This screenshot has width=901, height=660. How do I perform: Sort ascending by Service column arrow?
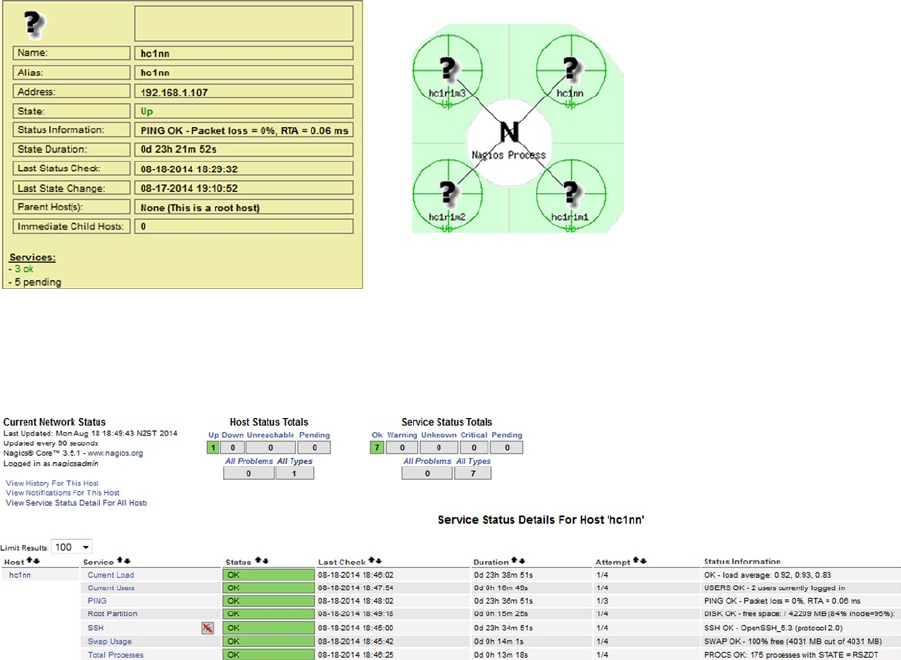tap(120, 561)
